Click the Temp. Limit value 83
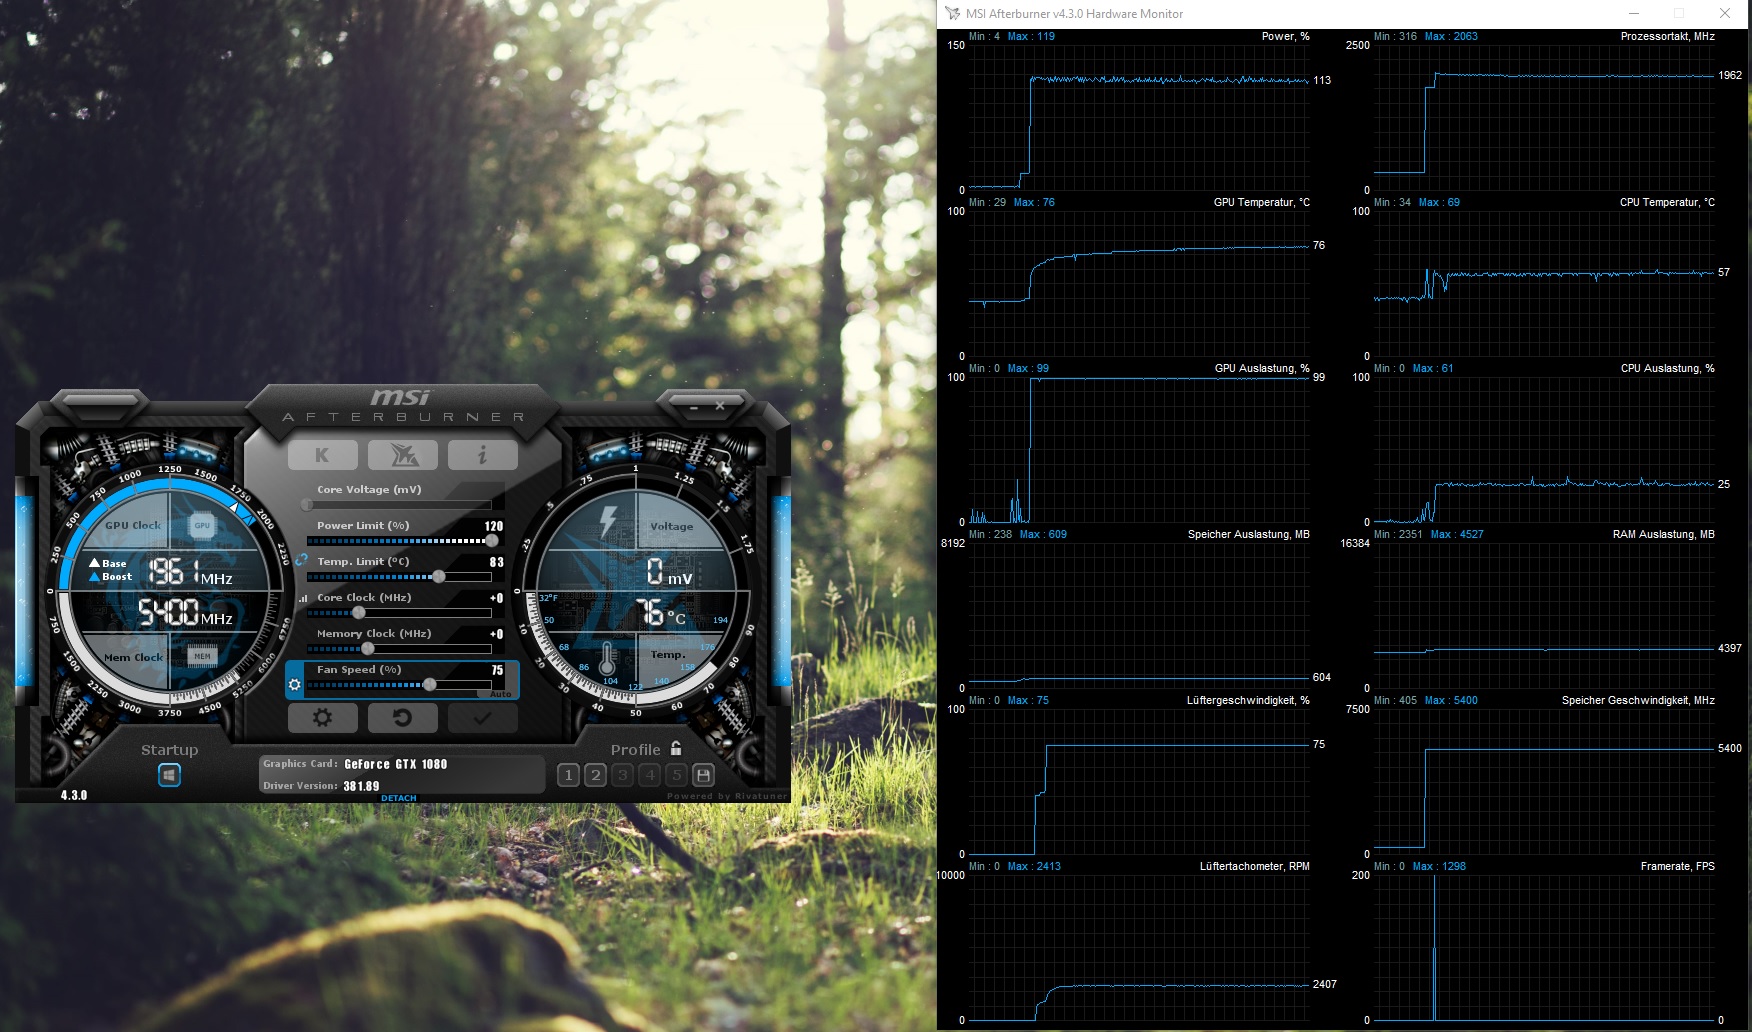 pos(497,562)
